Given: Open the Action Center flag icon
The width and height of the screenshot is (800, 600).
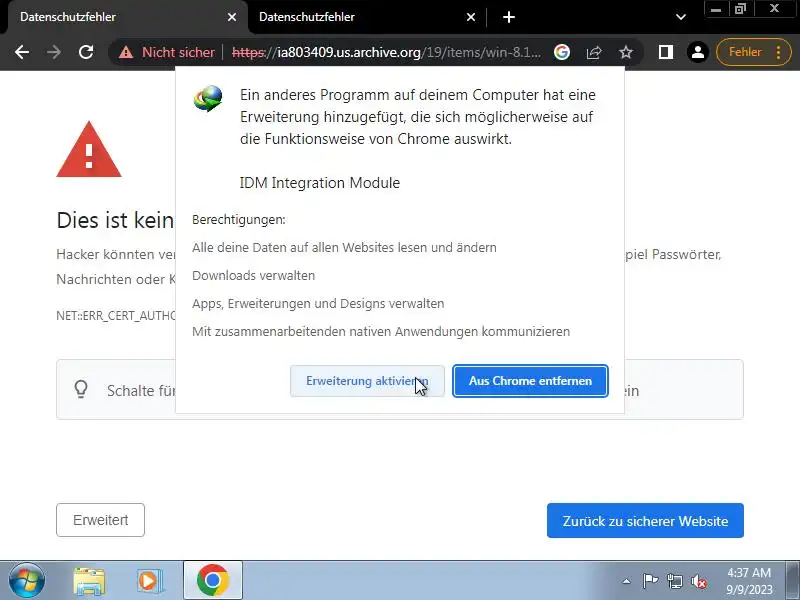Looking at the screenshot, I should point(650,581).
